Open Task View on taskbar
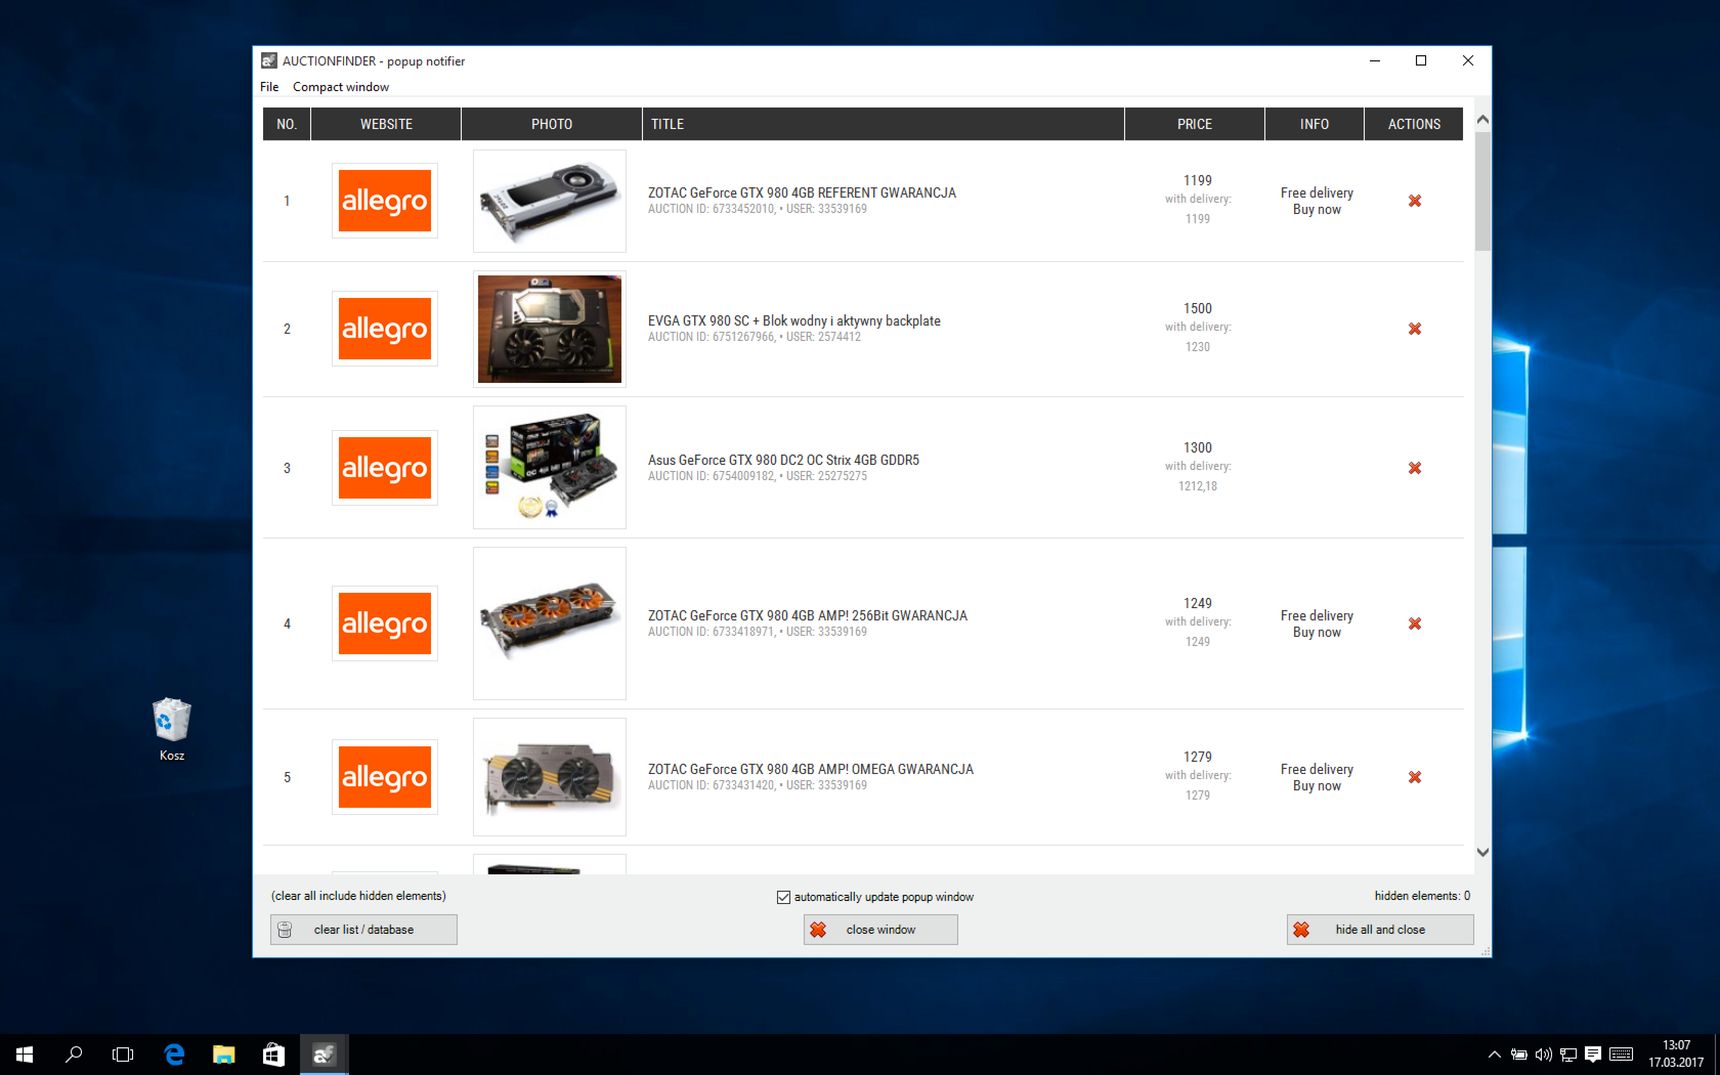Image resolution: width=1720 pixels, height=1075 pixels. click(123, 1054)
